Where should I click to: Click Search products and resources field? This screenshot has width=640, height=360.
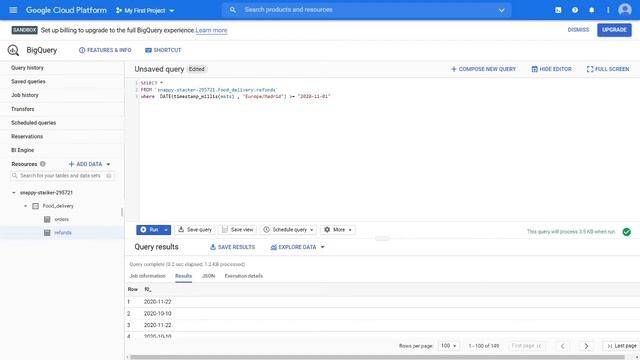(367, 10)
